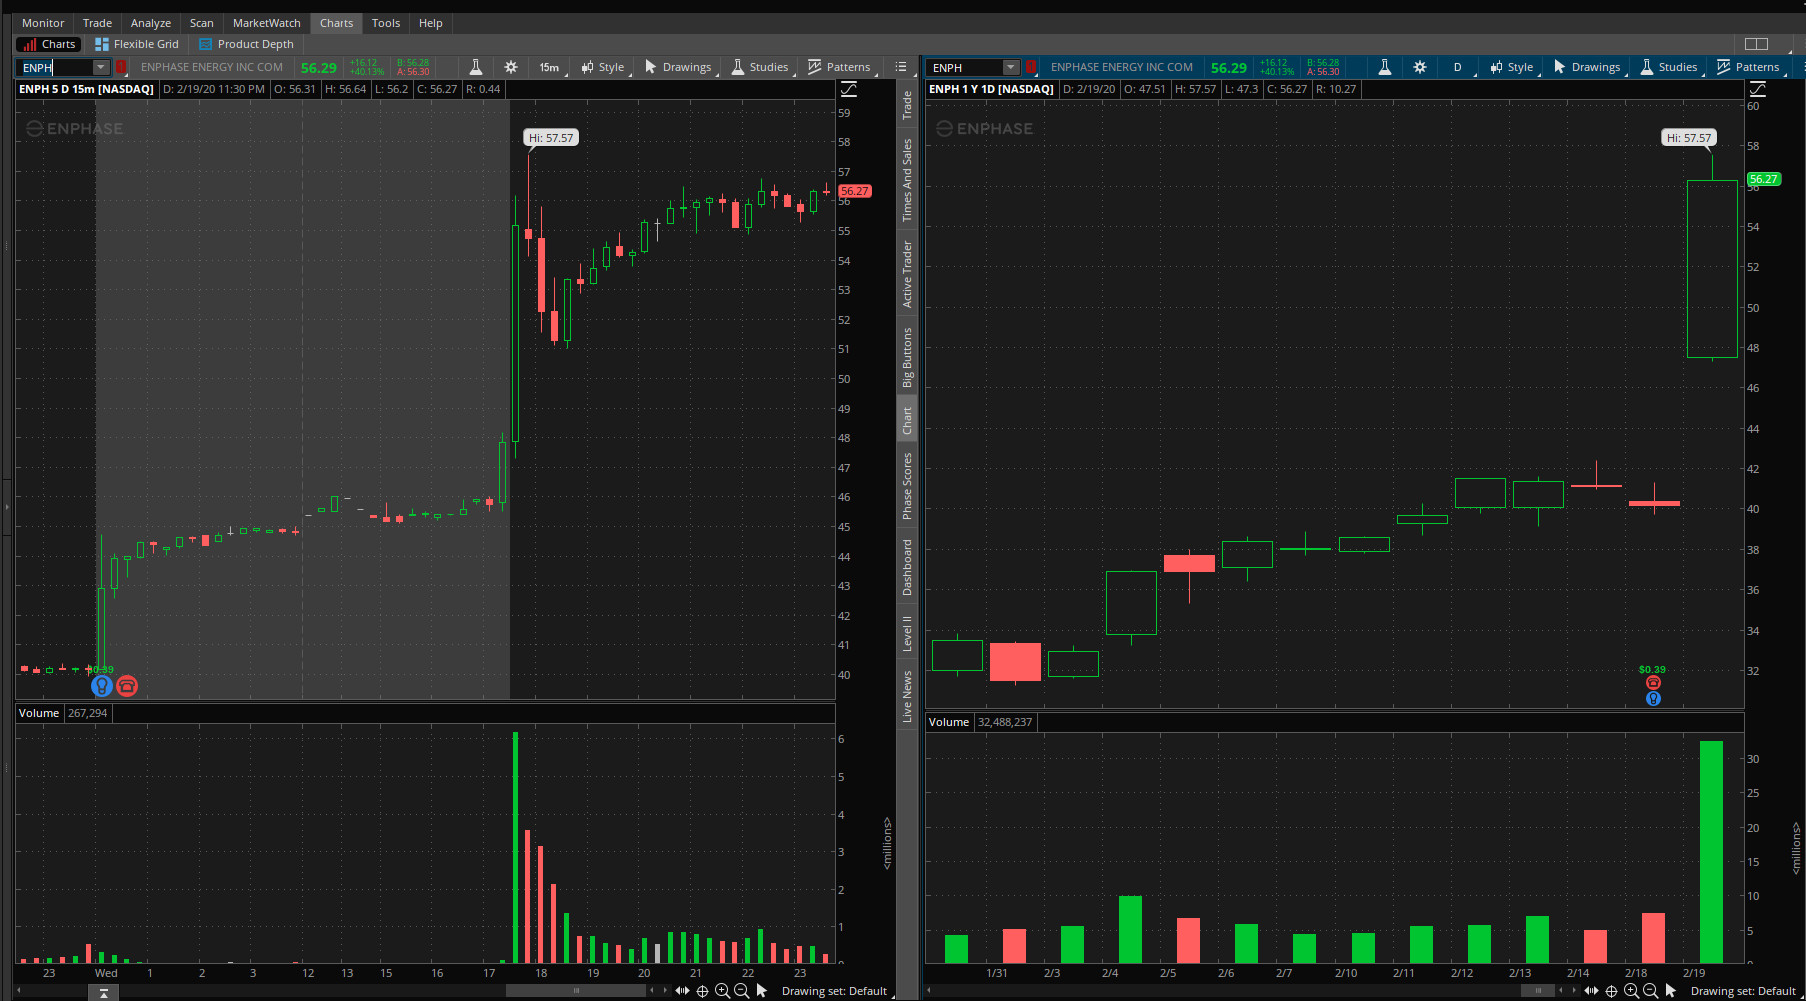This screenshot has height=1001, width=1806.
Task: Toggle the Live News side panel
Action: pos(907,697)
